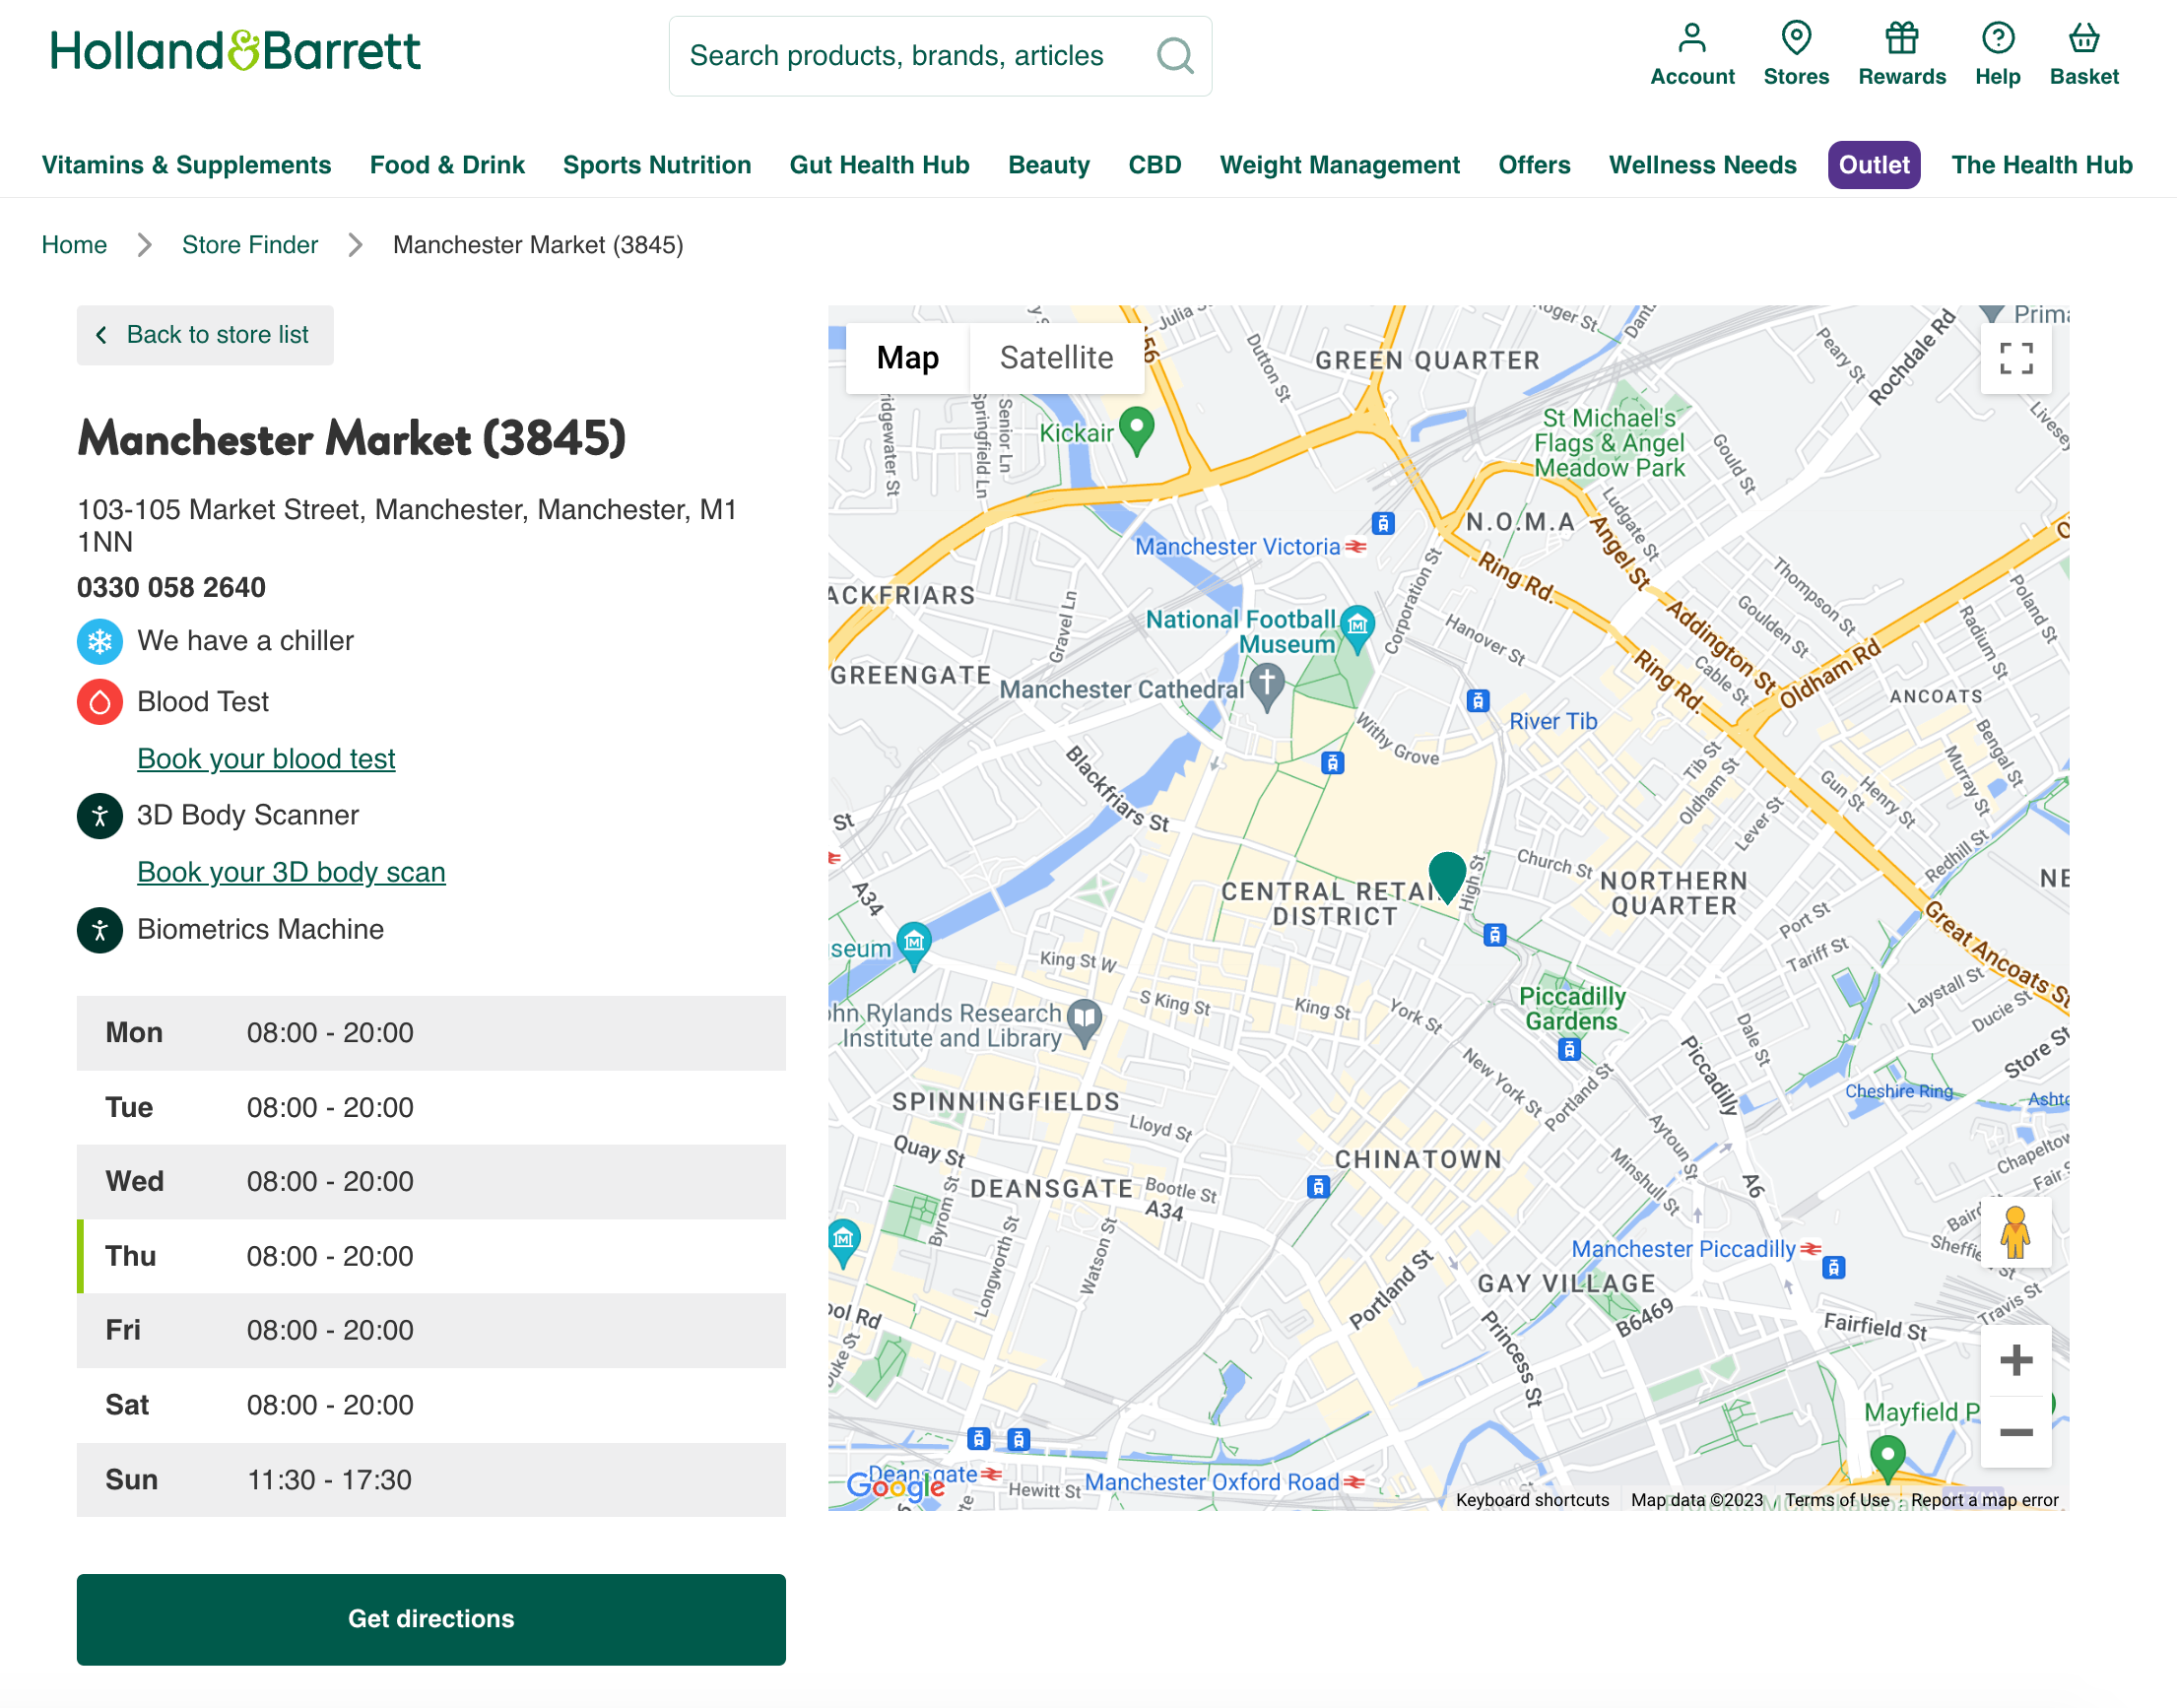This screenshot has height=1708, width=2177.
Task: Open Sports Nutrition menu
Action: (657, 165)
